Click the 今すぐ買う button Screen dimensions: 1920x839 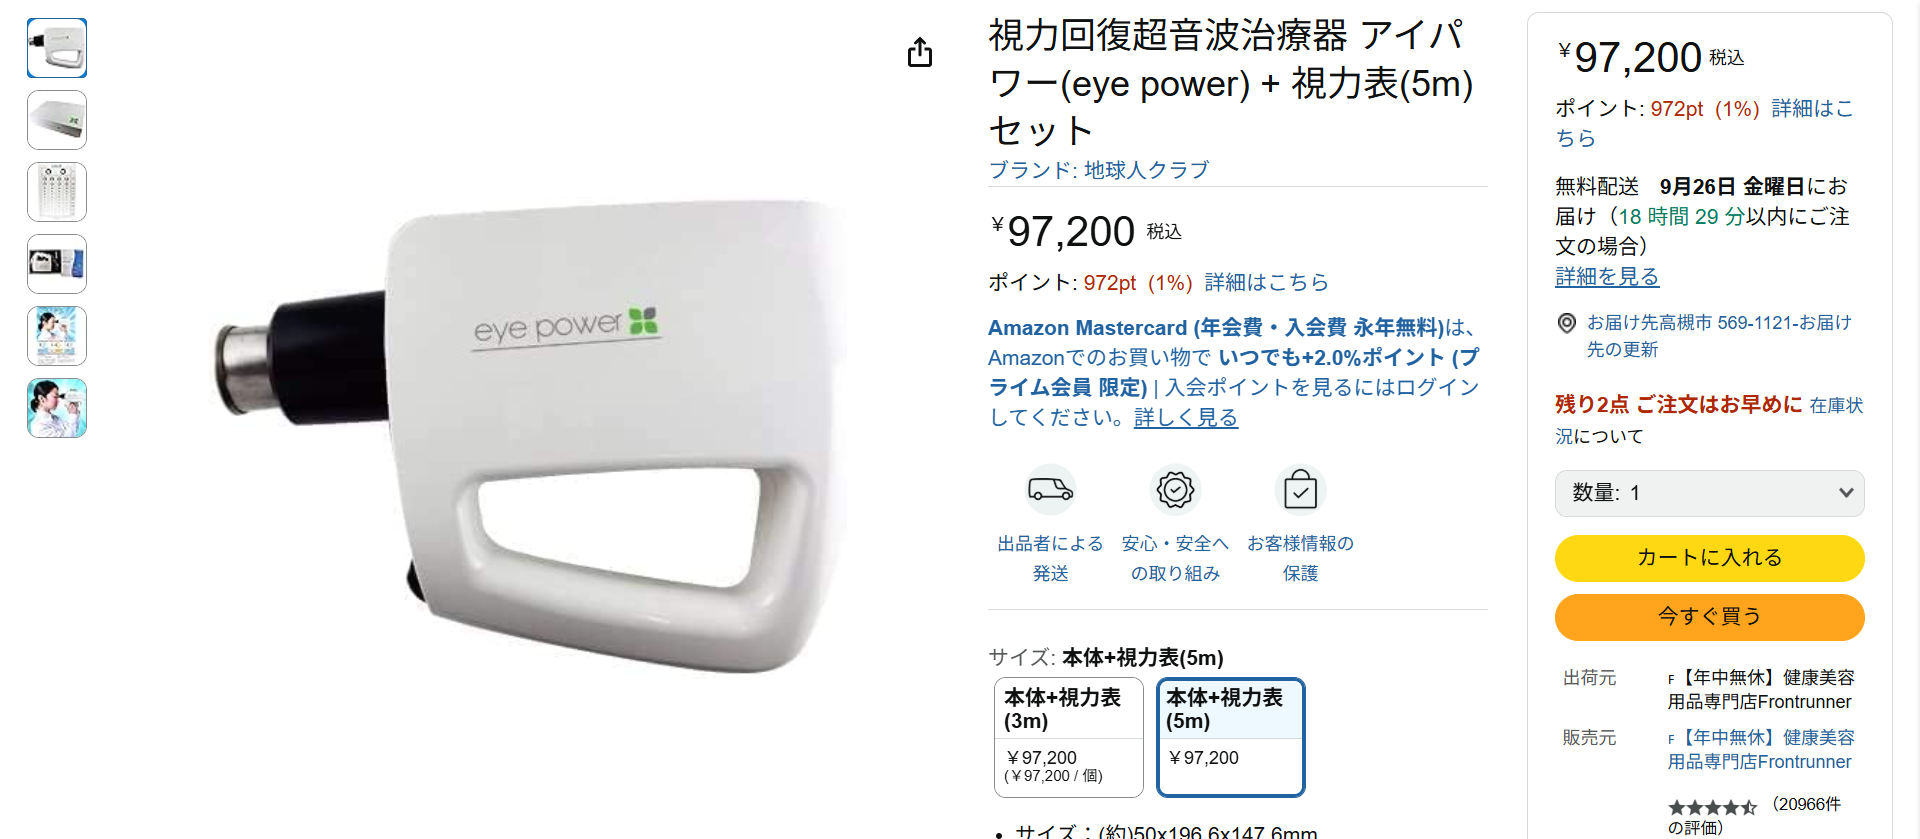[x=1709, y=617]
